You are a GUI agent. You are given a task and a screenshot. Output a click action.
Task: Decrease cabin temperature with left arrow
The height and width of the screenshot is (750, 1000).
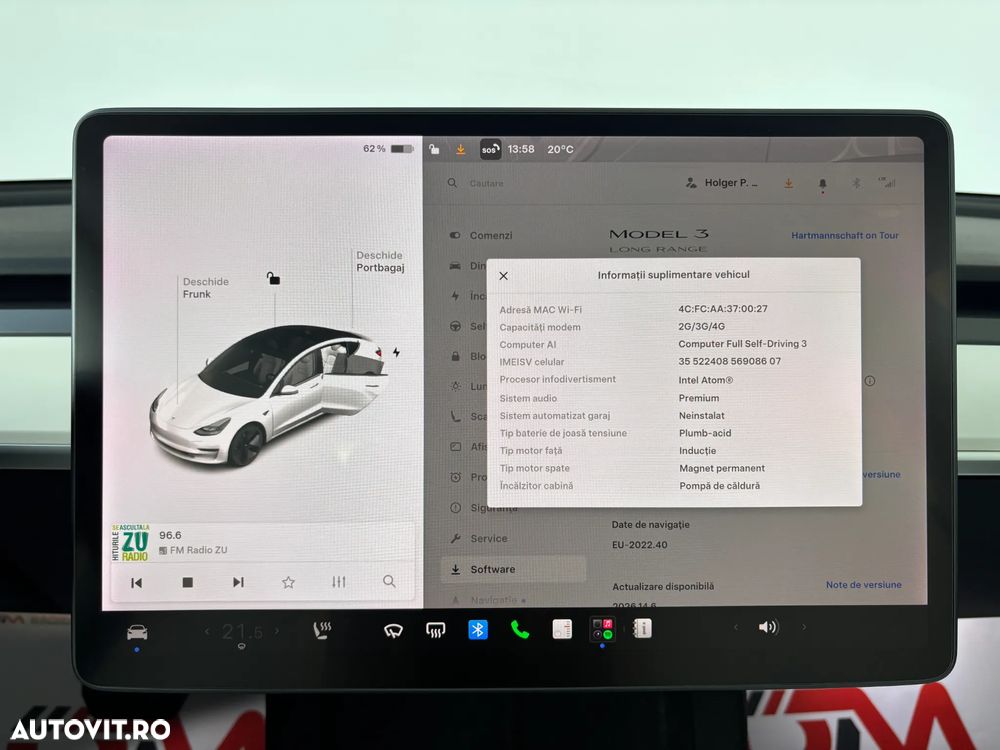207,631
